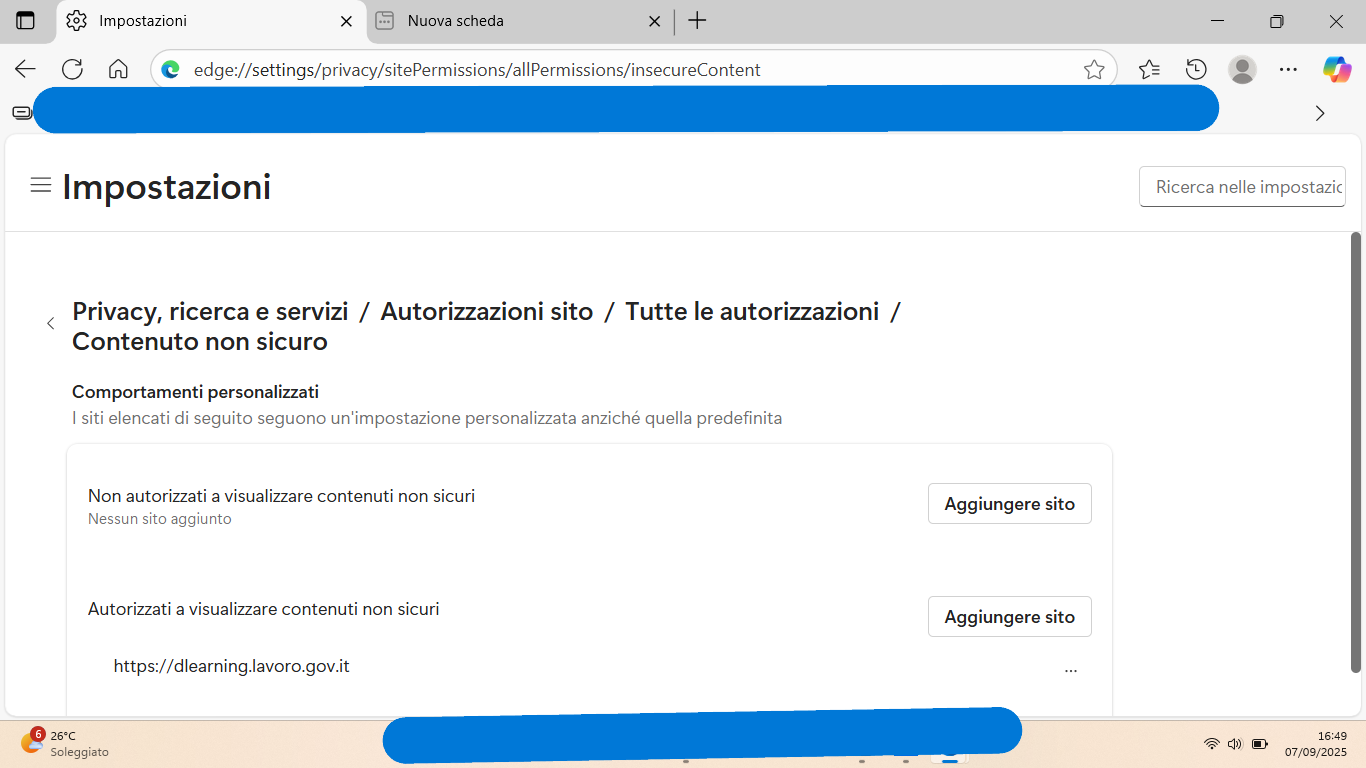This screenshot has width=1366, height=768.
Task: Click the Non autorizzati a visualizzare contenuti label
Action: [x=281, y=495]
